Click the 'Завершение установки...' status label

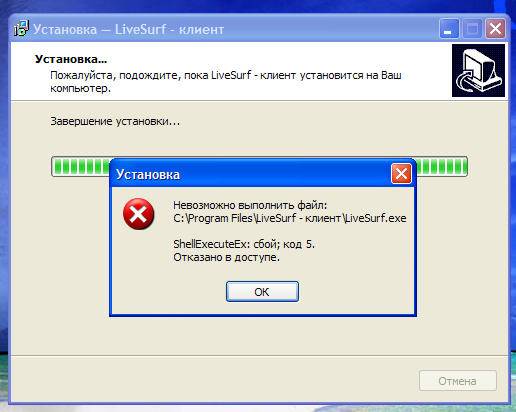[x=115, y=121]
